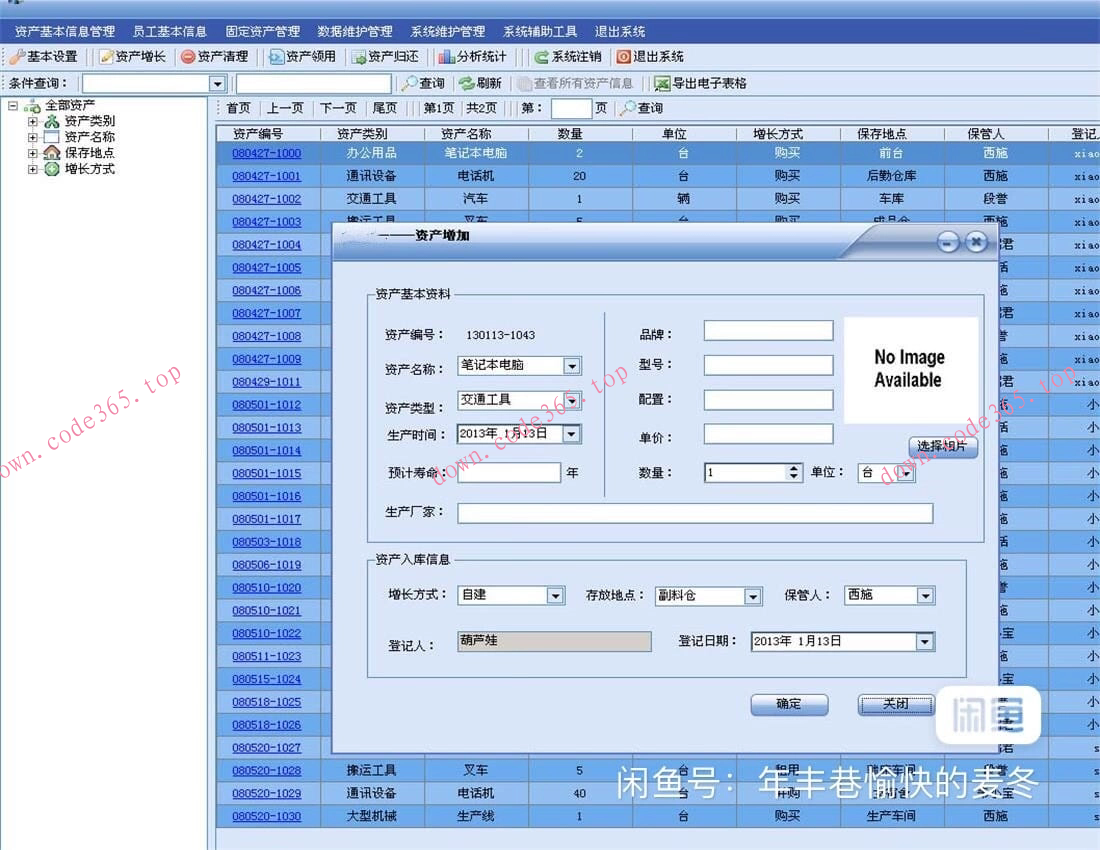Click the 确定 button in dialog

click(789, 705)
